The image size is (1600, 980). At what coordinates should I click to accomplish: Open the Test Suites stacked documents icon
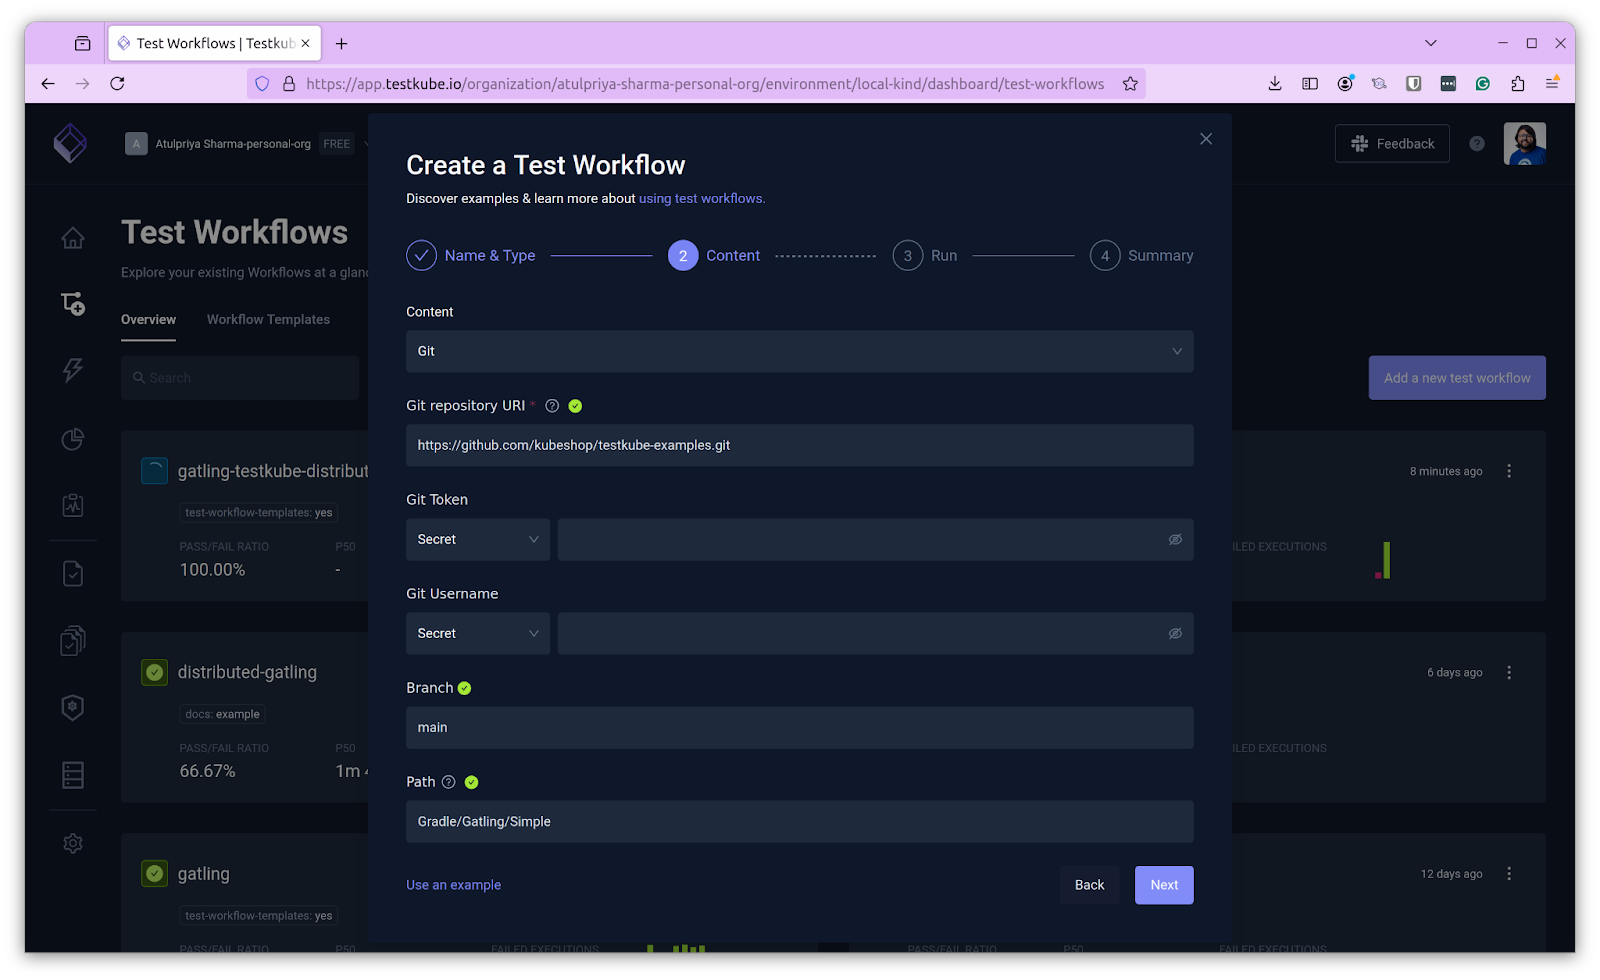tap(73, 640)
